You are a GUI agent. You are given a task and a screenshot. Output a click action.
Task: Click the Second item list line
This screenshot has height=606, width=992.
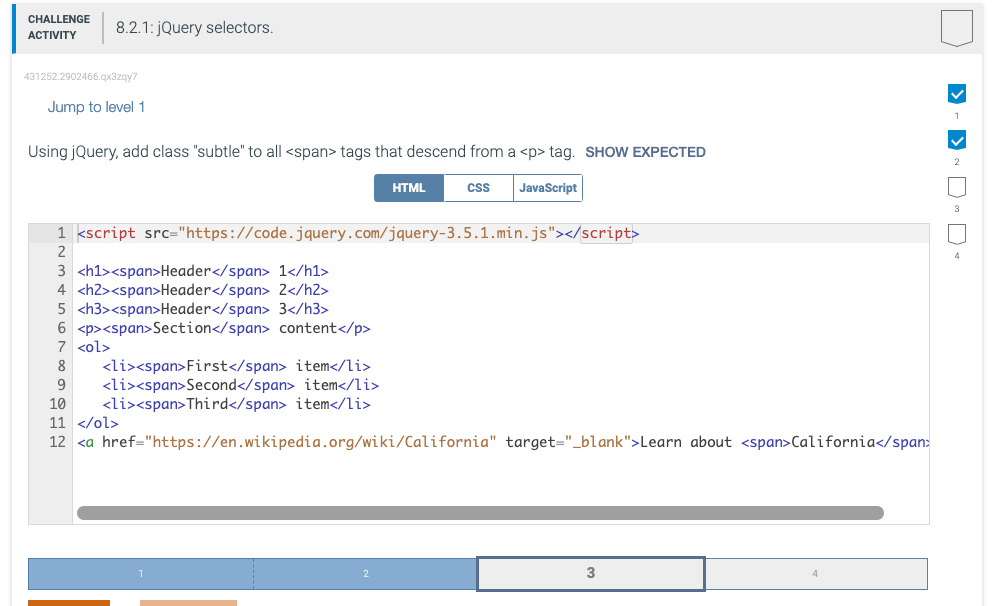click(240, 385)
